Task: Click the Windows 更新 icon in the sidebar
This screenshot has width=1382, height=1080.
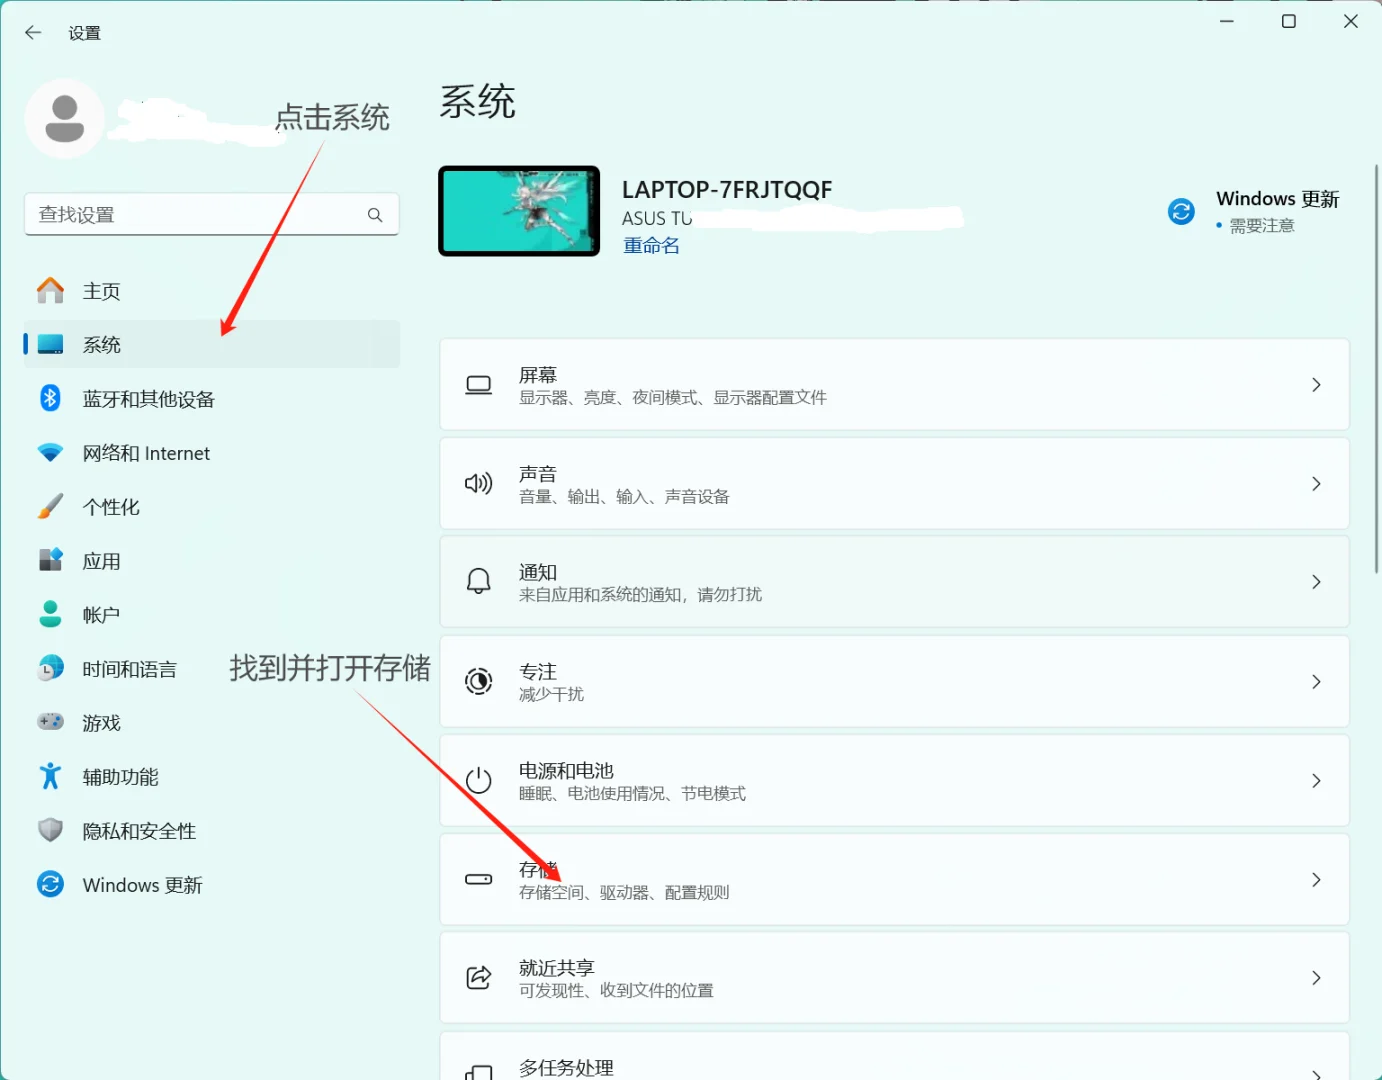Action: (x=50, y=884)
